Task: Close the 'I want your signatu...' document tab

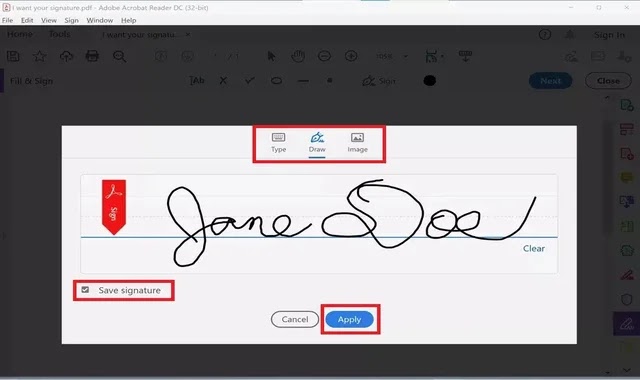Action: (188, 35)
